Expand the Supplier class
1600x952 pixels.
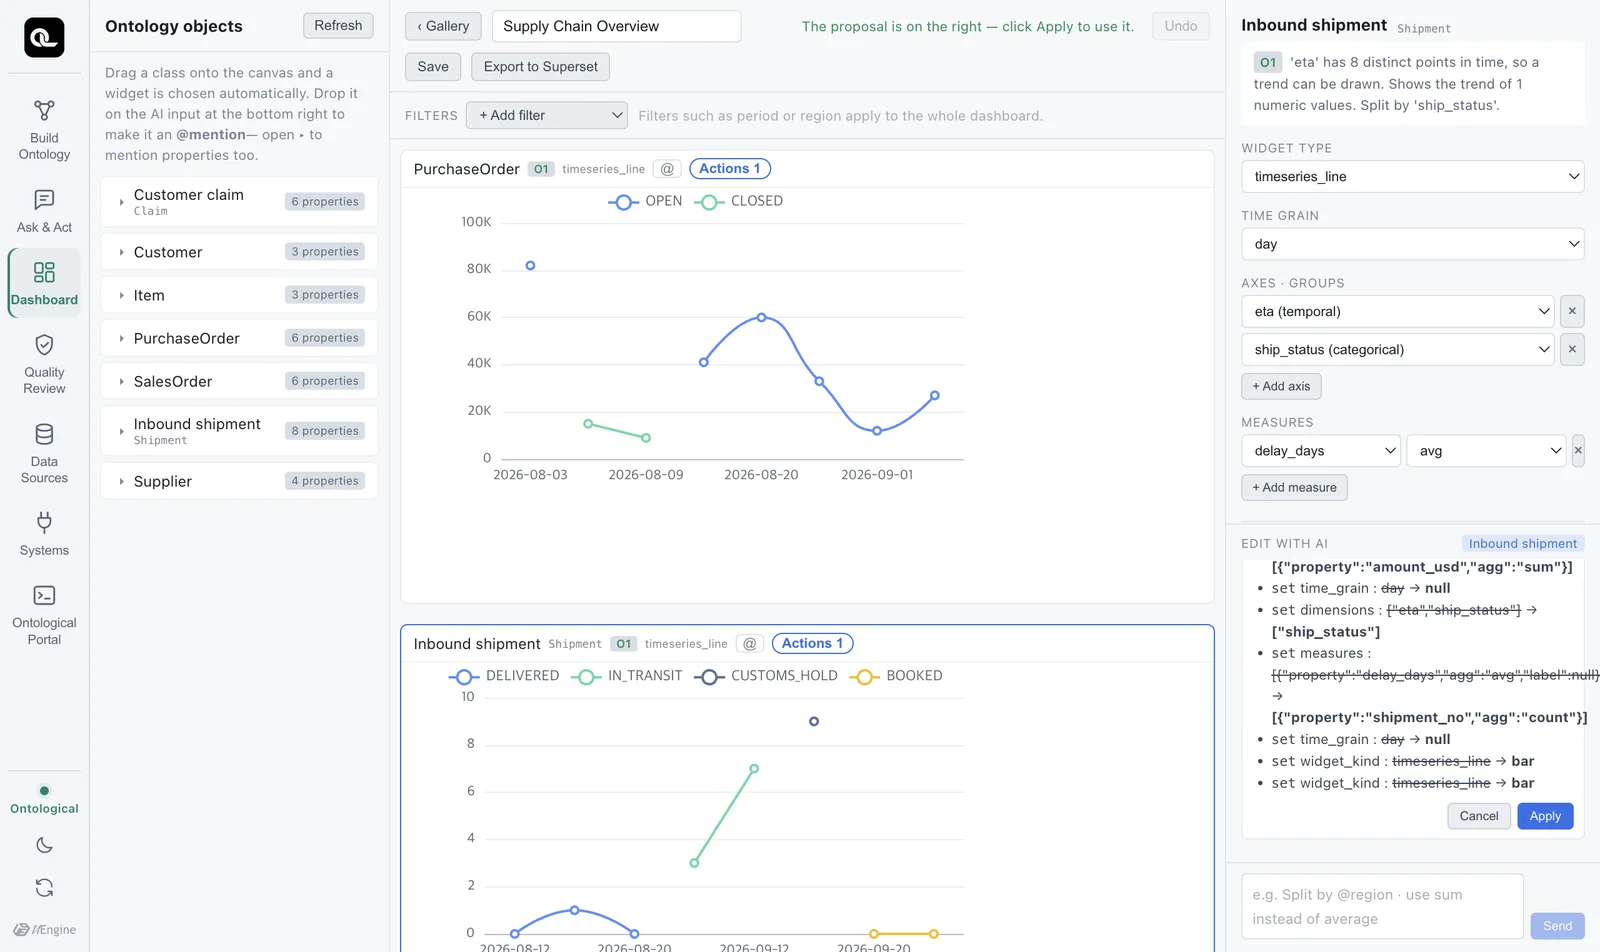(122, 481)
